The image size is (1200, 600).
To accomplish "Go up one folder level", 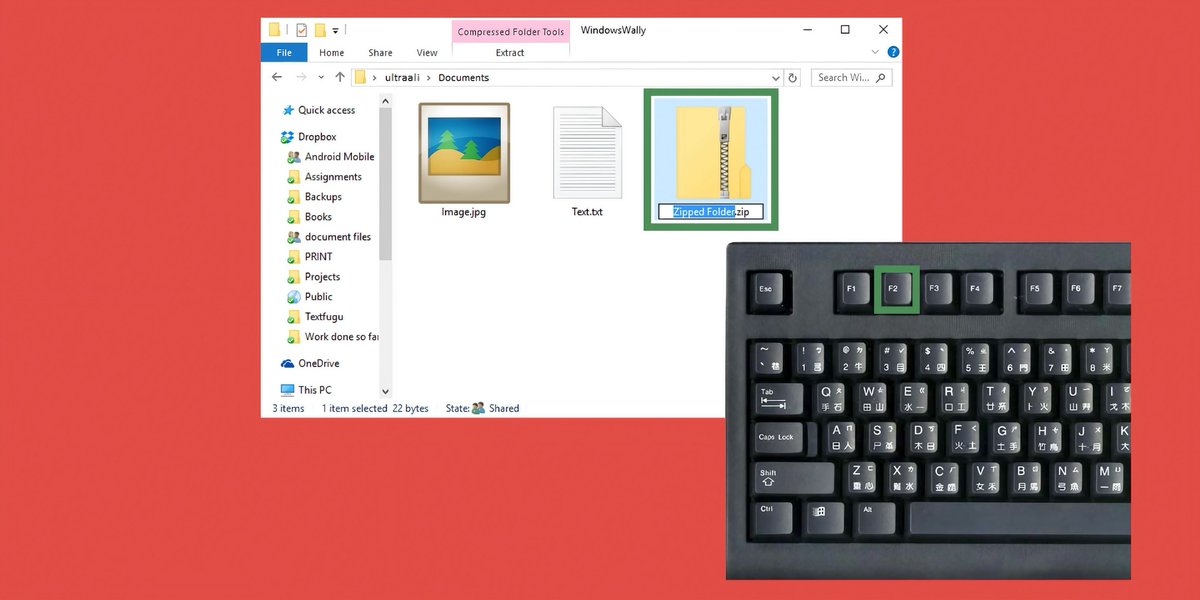I will coord(340,77).
